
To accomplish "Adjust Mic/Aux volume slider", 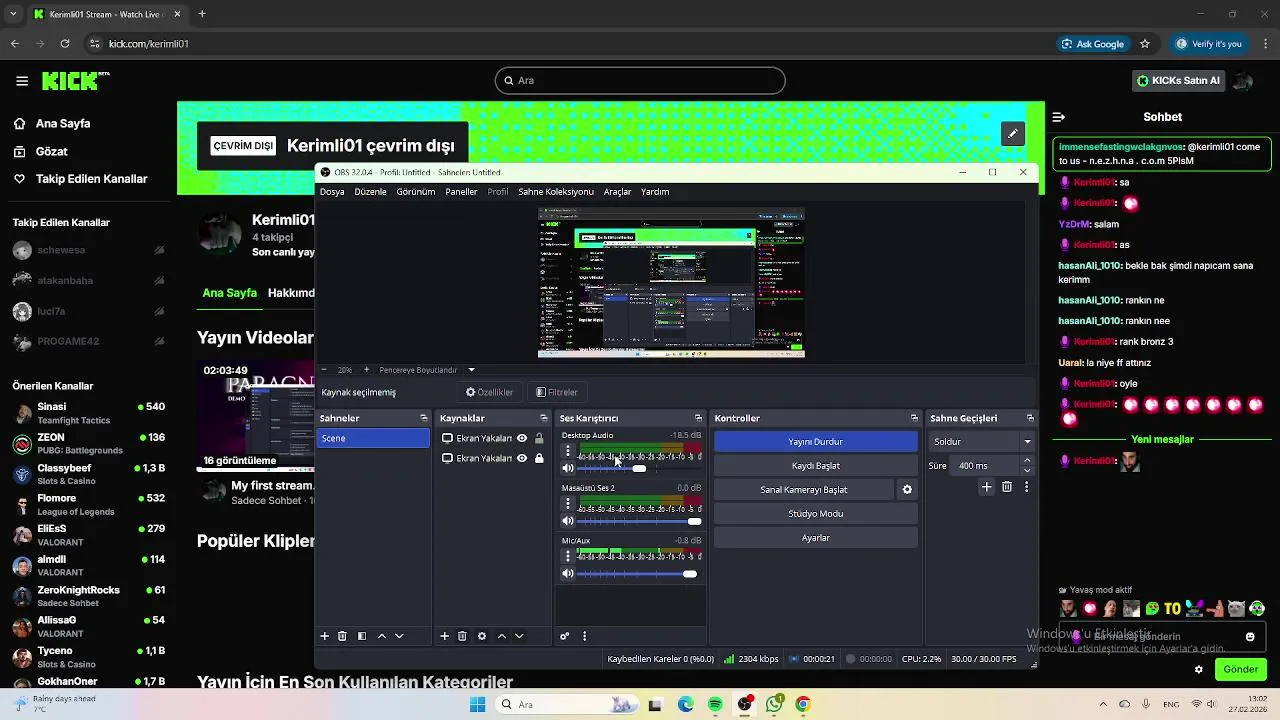I will pyautogui.click(x=639, y=574).
